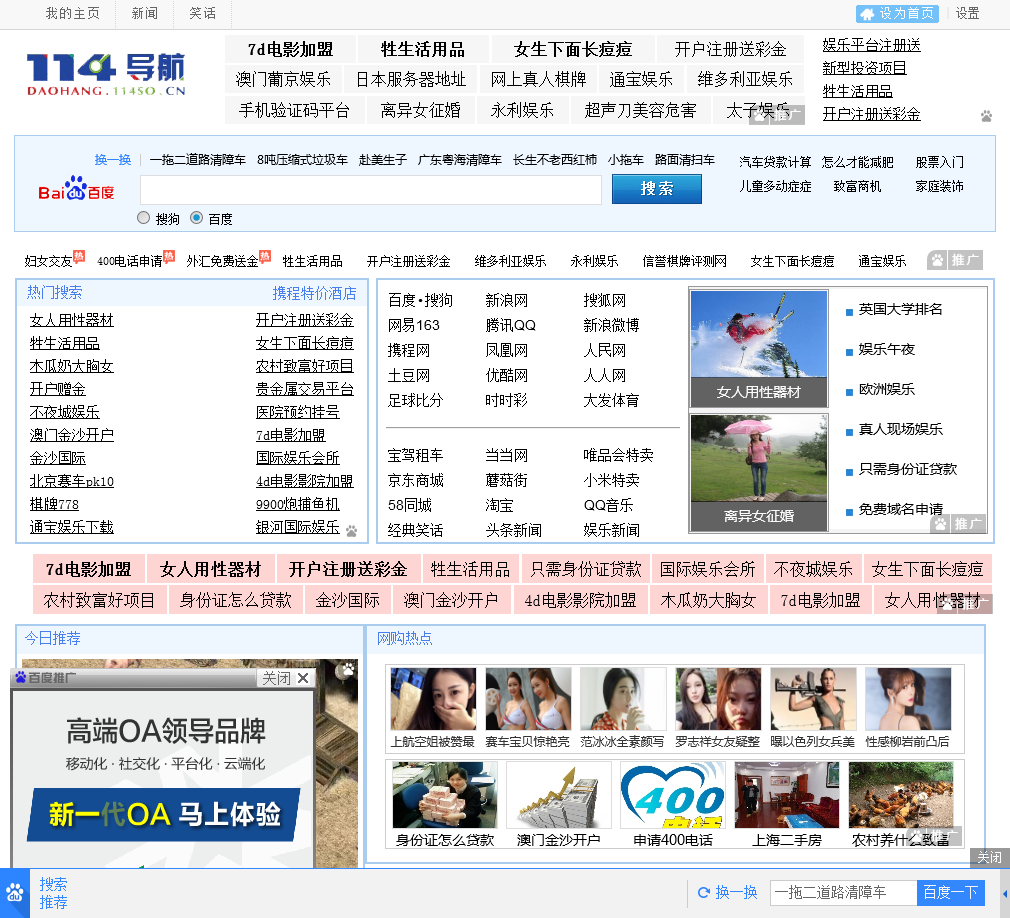
Task: Open the 优酷网 link
Action: 506,376
